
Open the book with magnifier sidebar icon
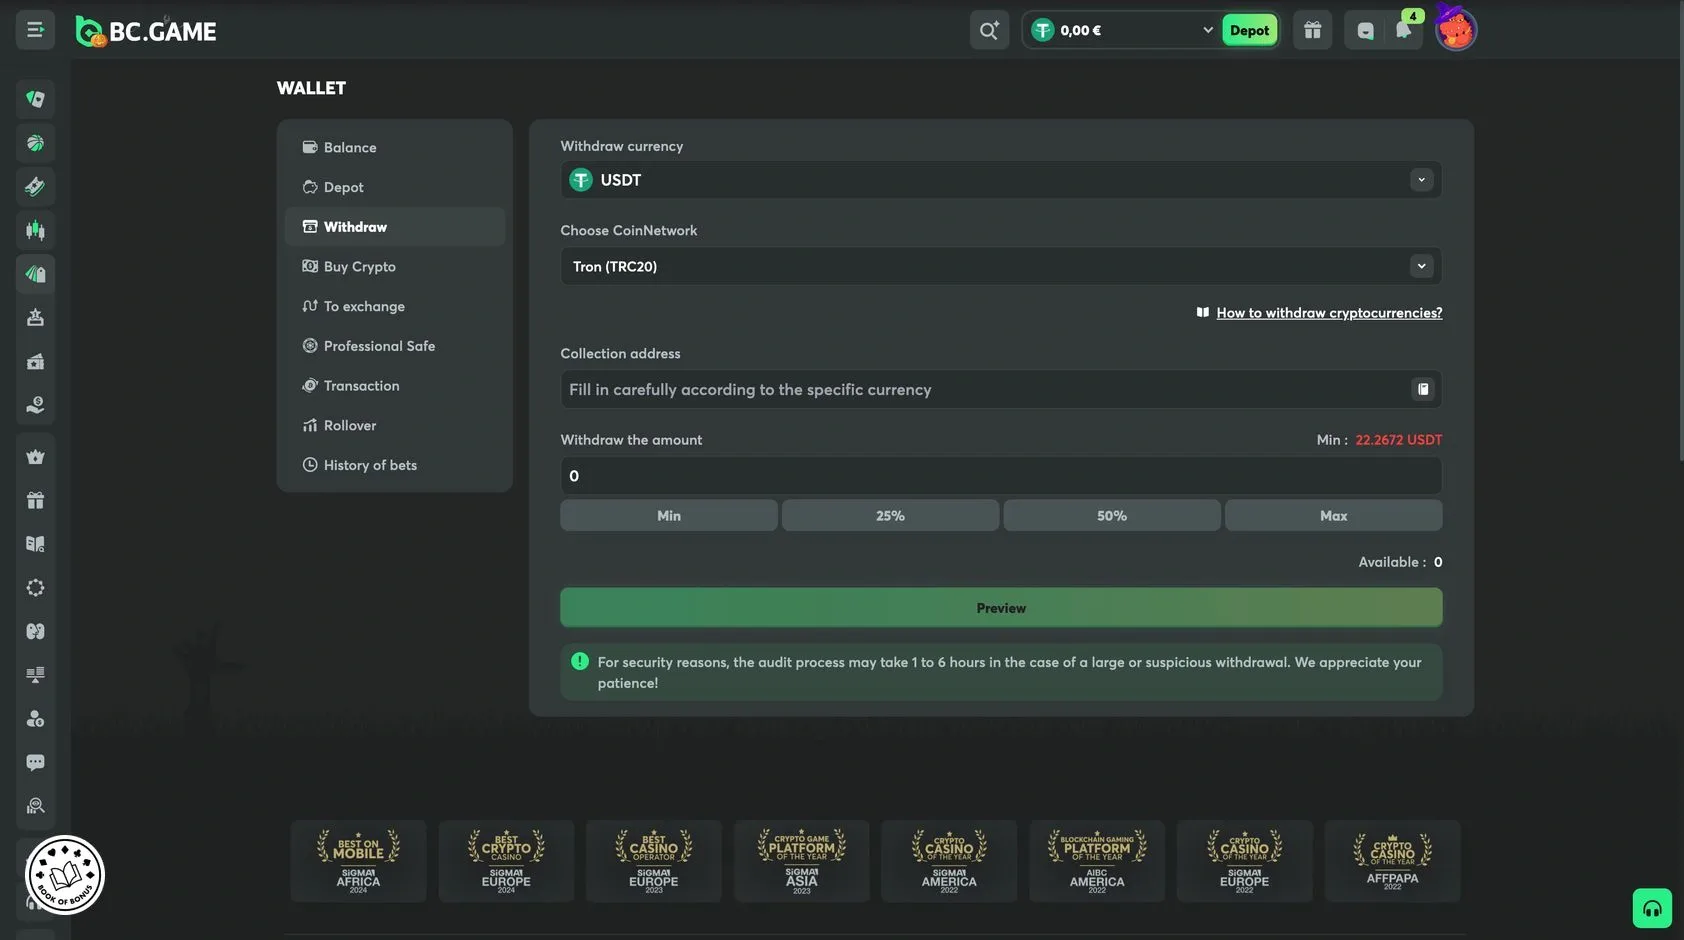coord(35,544)
